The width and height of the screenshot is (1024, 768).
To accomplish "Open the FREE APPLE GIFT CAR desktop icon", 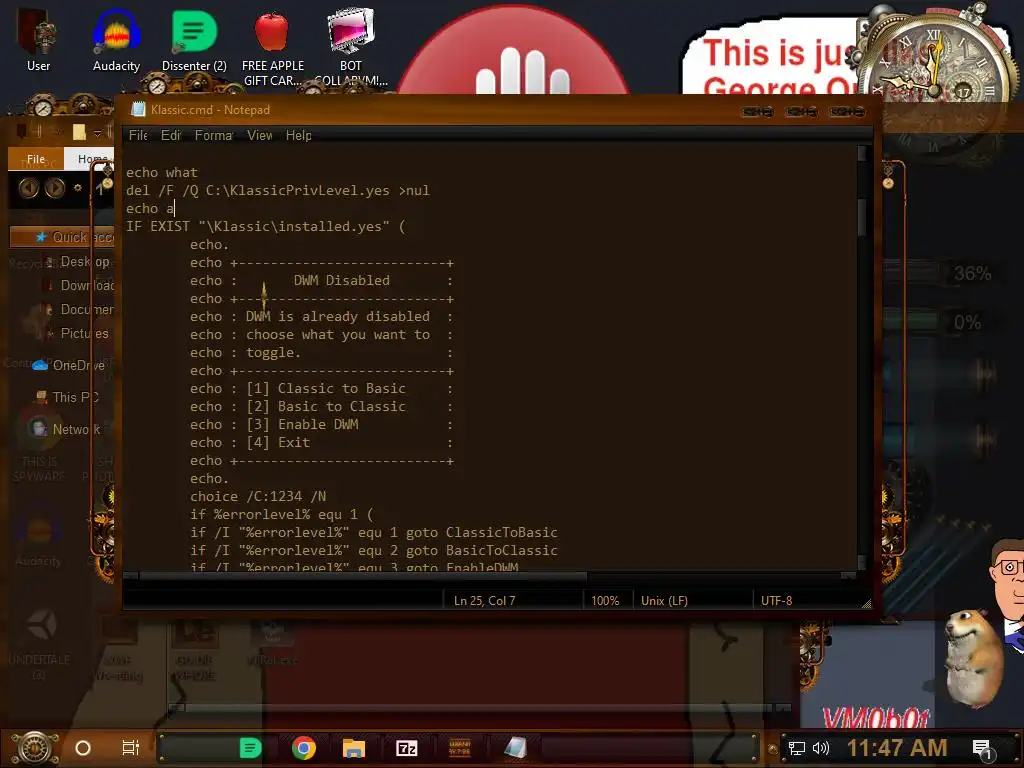I will (x=272, y=46).
